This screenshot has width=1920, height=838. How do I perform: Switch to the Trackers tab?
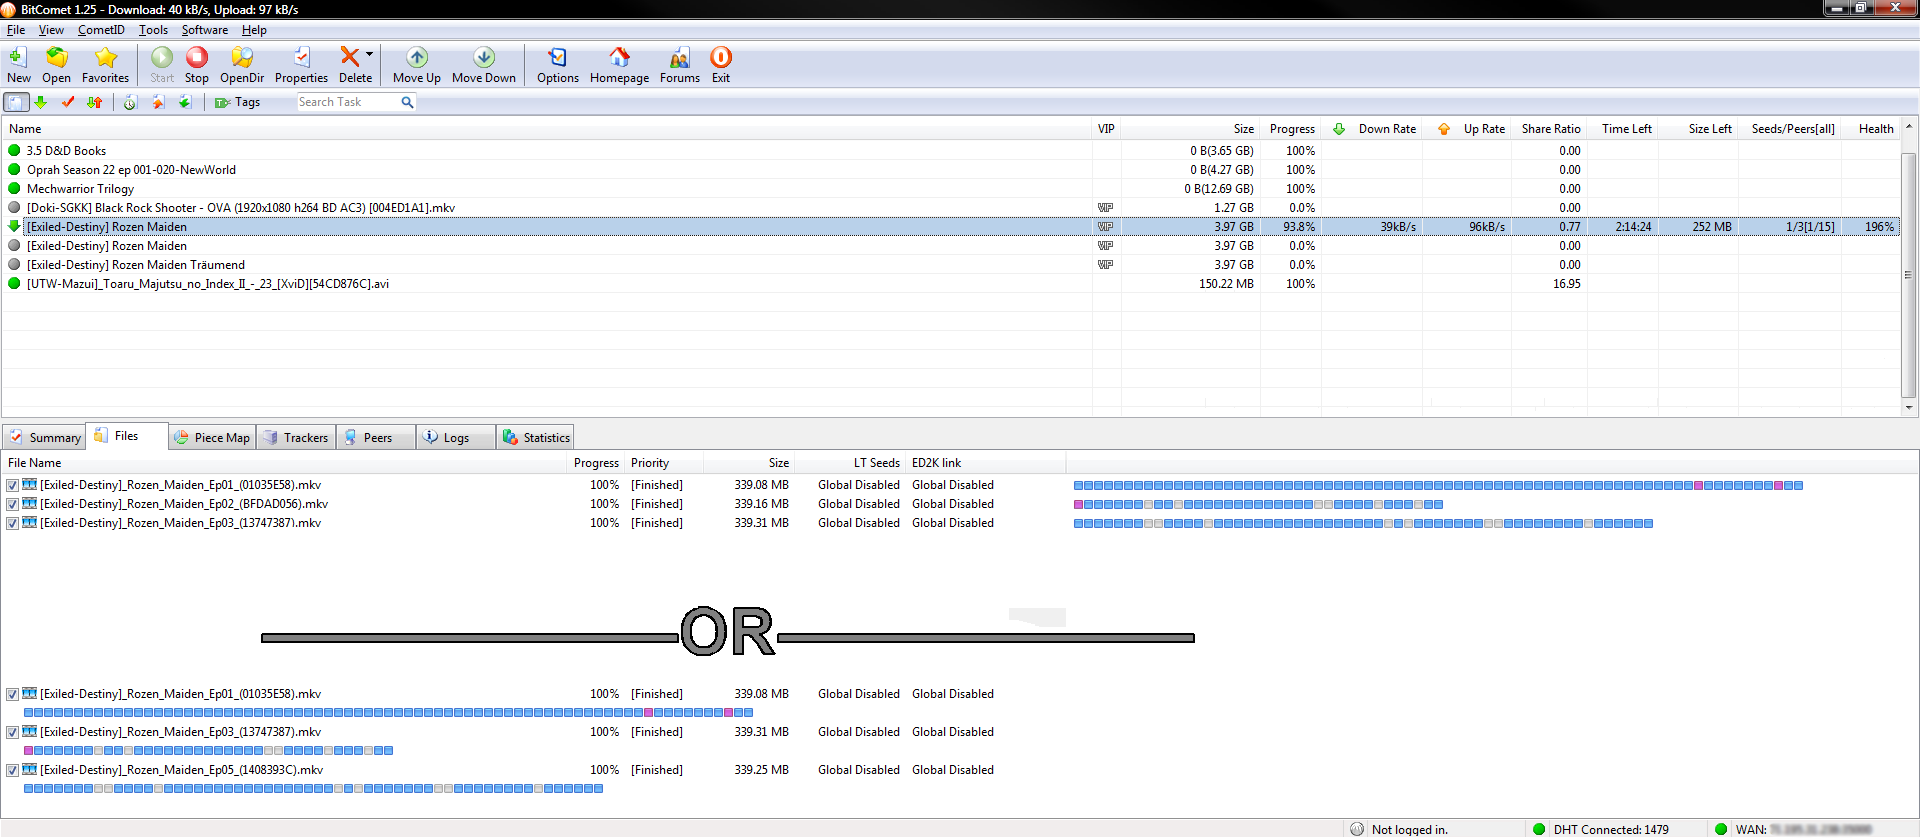pos(295,438)
